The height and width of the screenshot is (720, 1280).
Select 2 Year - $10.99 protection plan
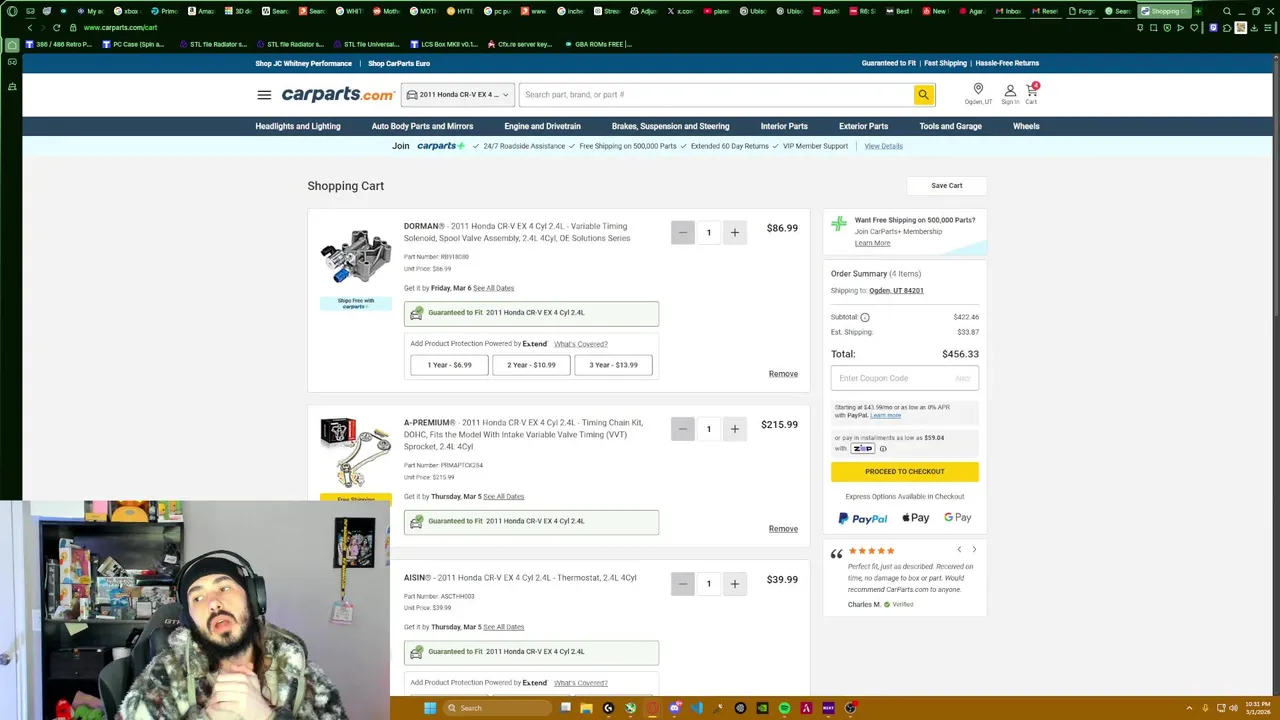tap(531, 365)
